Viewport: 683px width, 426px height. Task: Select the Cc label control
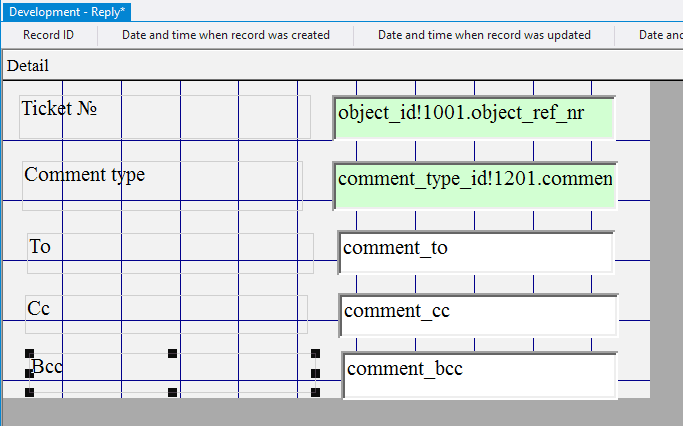click(39, 309)
